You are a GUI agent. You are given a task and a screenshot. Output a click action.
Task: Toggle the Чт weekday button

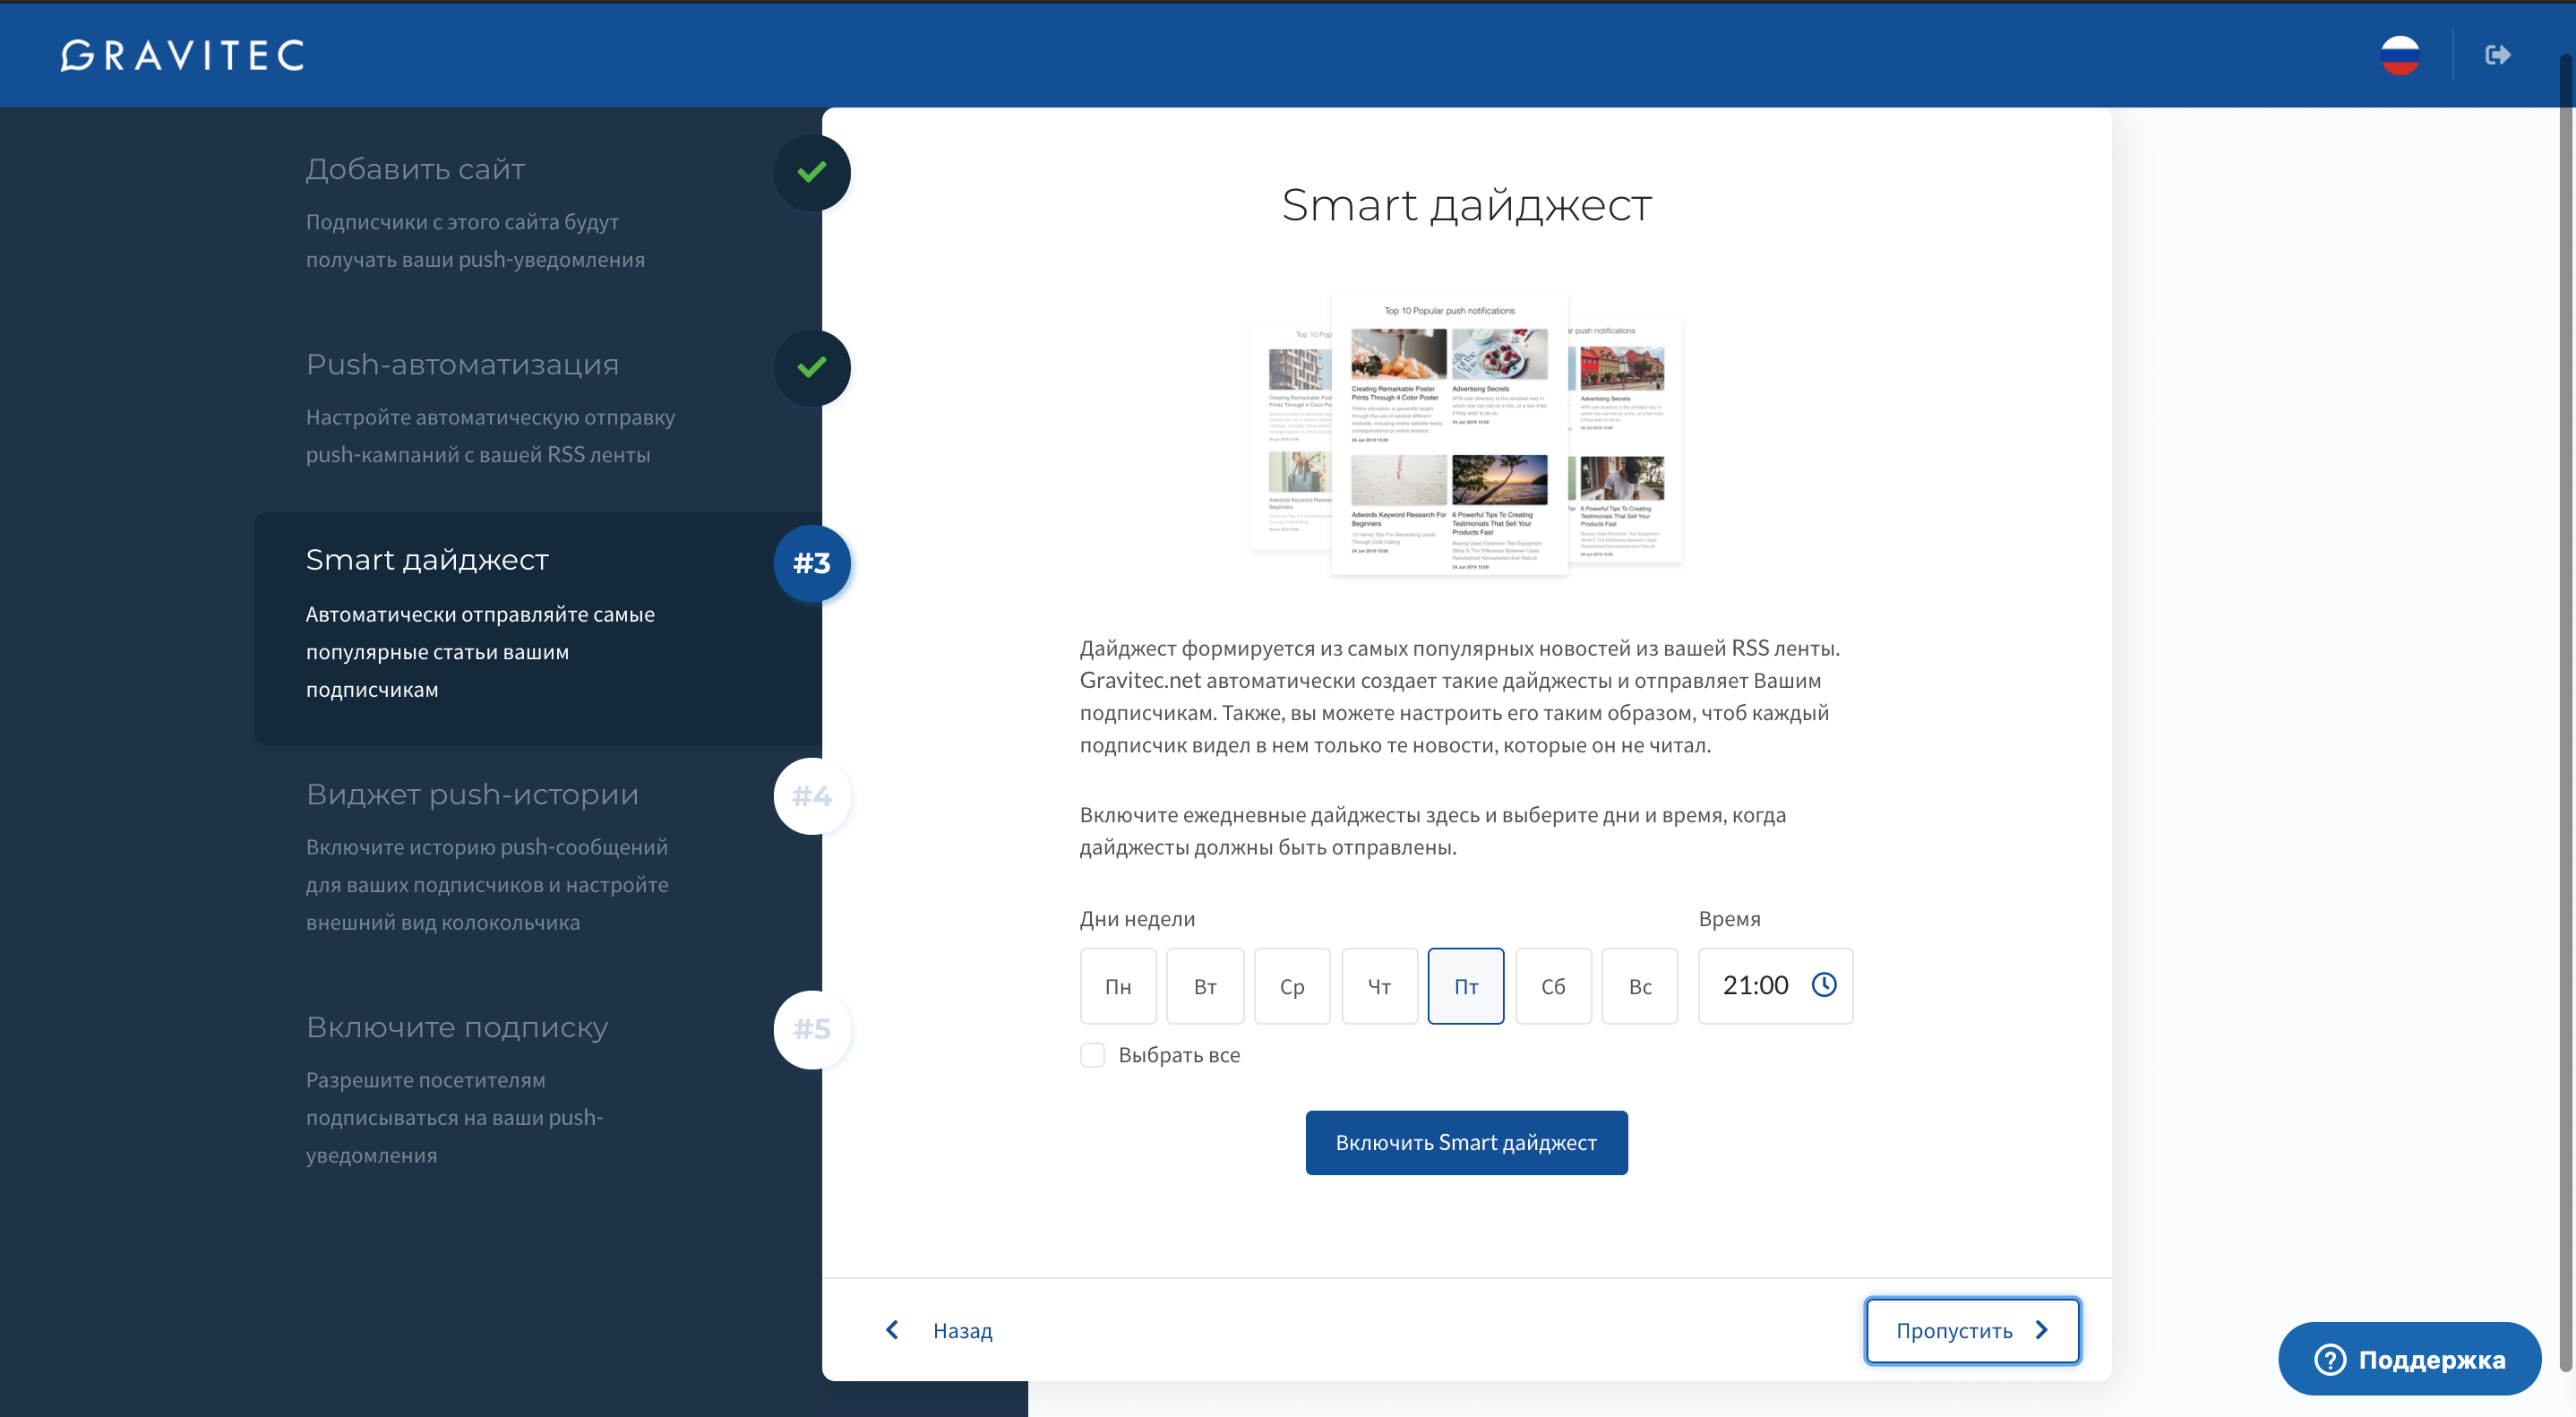[x=1379, y=986]
